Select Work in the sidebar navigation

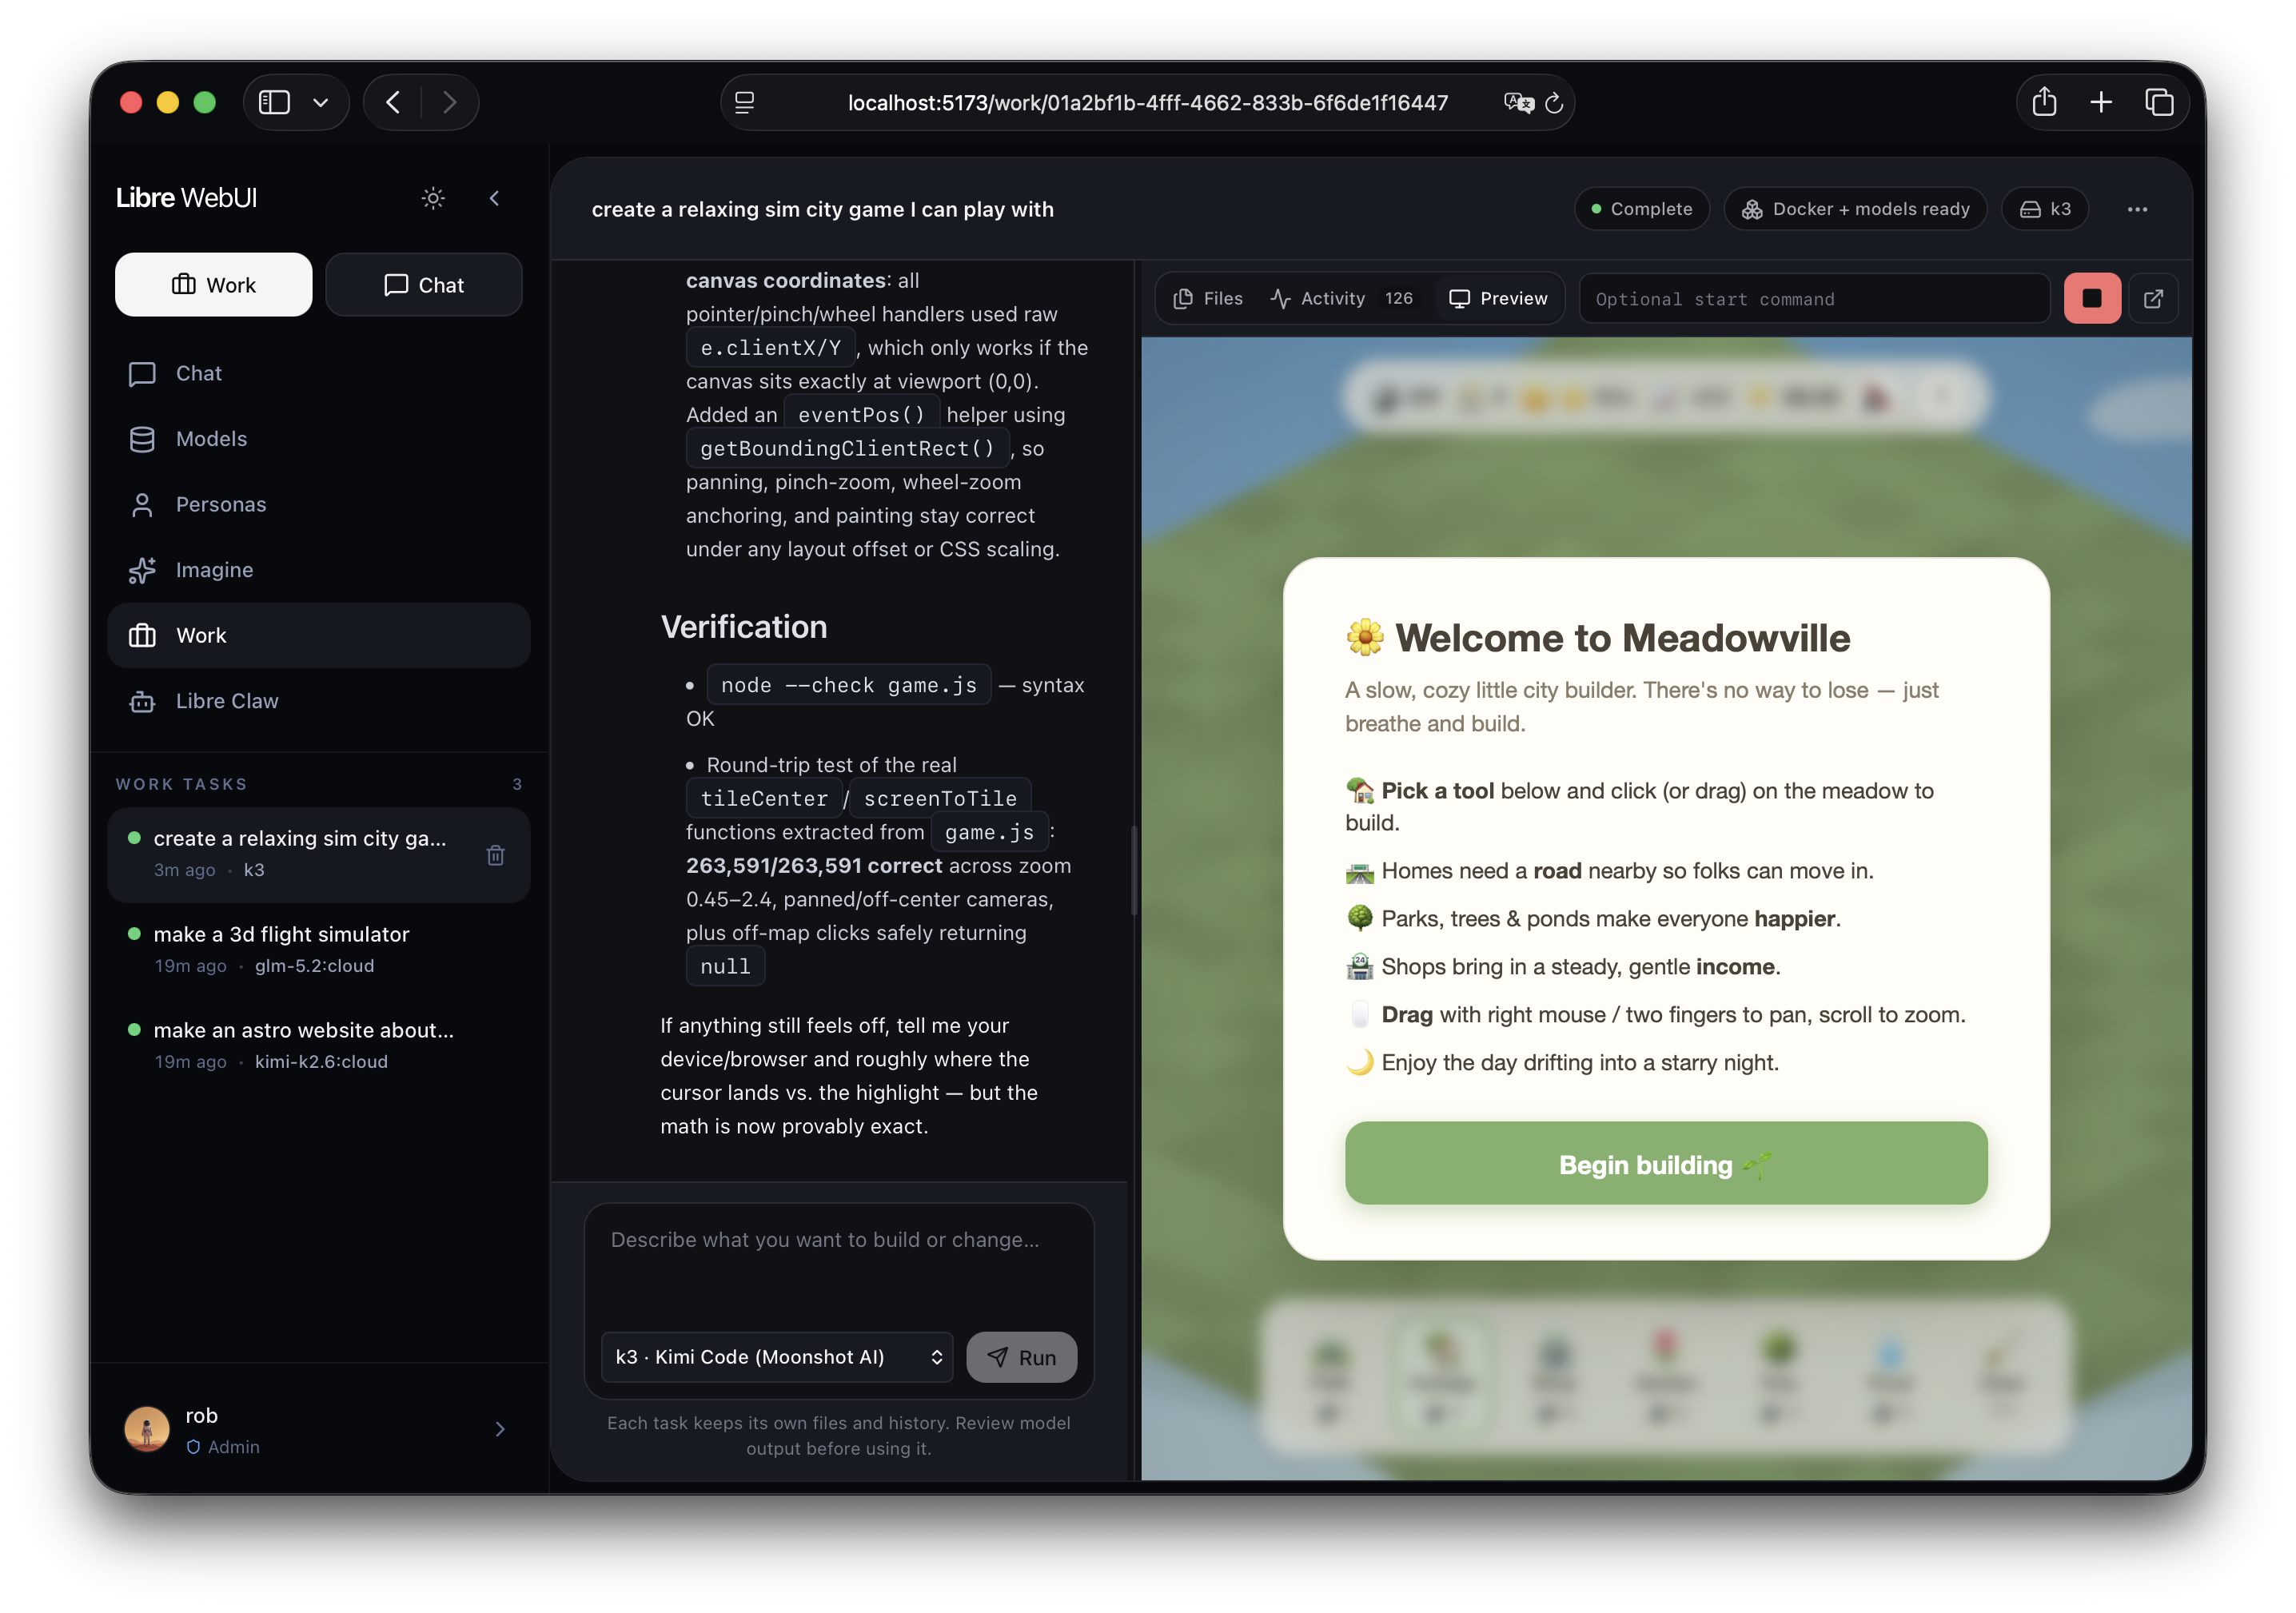coord(318,635)
